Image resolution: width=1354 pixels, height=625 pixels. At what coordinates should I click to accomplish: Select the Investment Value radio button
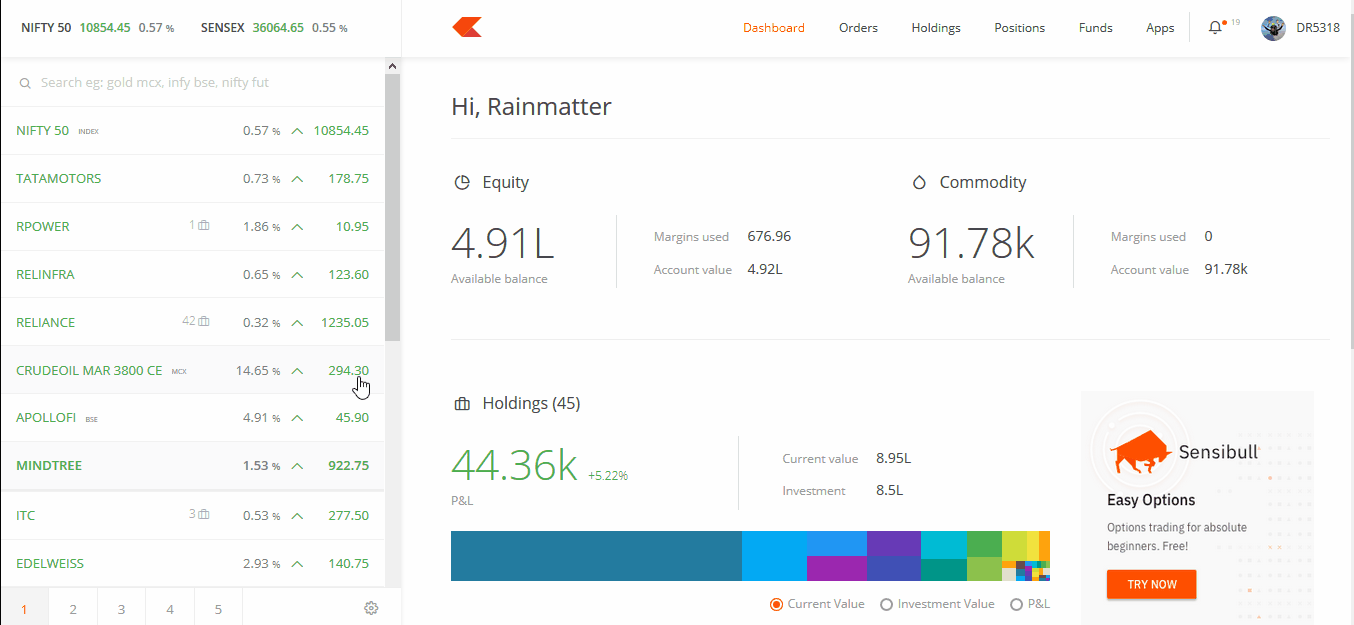[886, 603]
